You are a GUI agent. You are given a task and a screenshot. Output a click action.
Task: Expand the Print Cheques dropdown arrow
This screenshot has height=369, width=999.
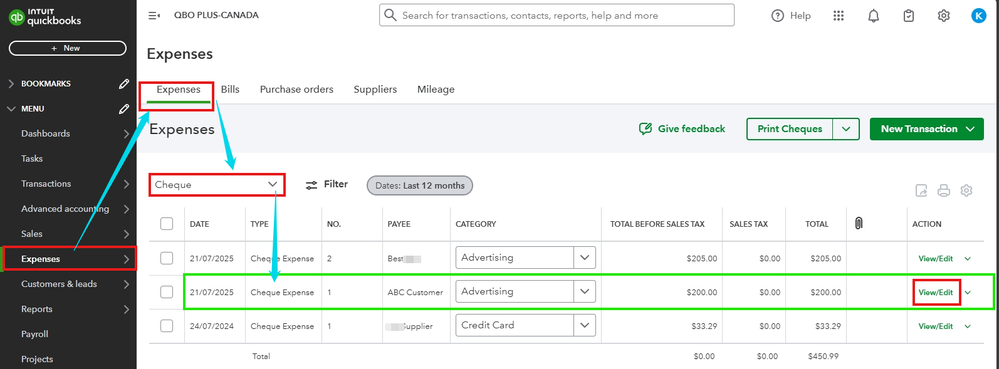click(845, 129)
